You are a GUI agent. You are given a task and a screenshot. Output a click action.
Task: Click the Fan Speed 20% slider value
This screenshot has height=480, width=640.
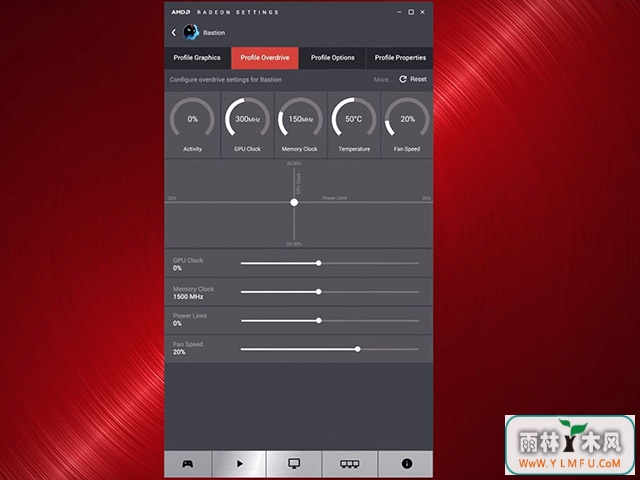179,352
